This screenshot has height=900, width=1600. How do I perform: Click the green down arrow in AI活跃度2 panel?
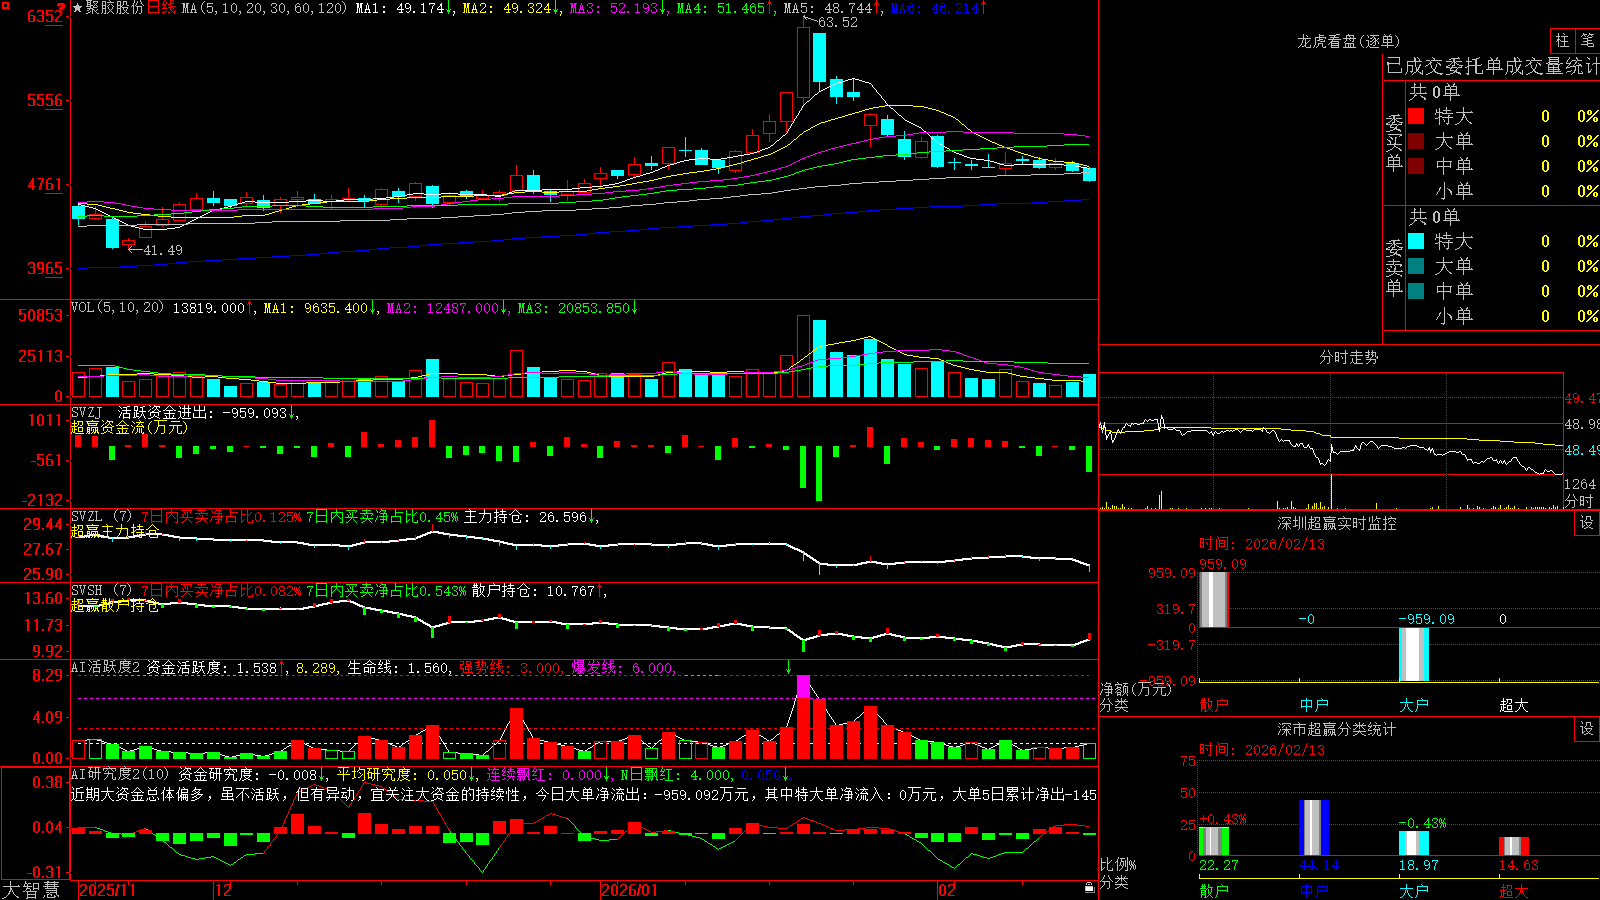(789, 667)
